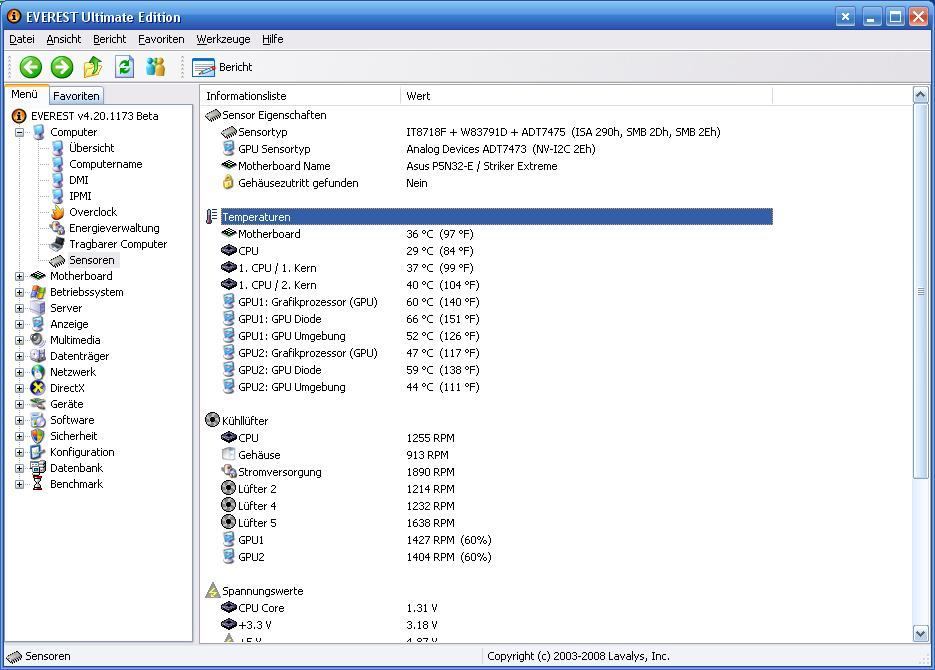Switch to the Favoriten tab in sidebar
Image resolution: width=935 pixels, height=670 pixels.
[x=76, y=96]
